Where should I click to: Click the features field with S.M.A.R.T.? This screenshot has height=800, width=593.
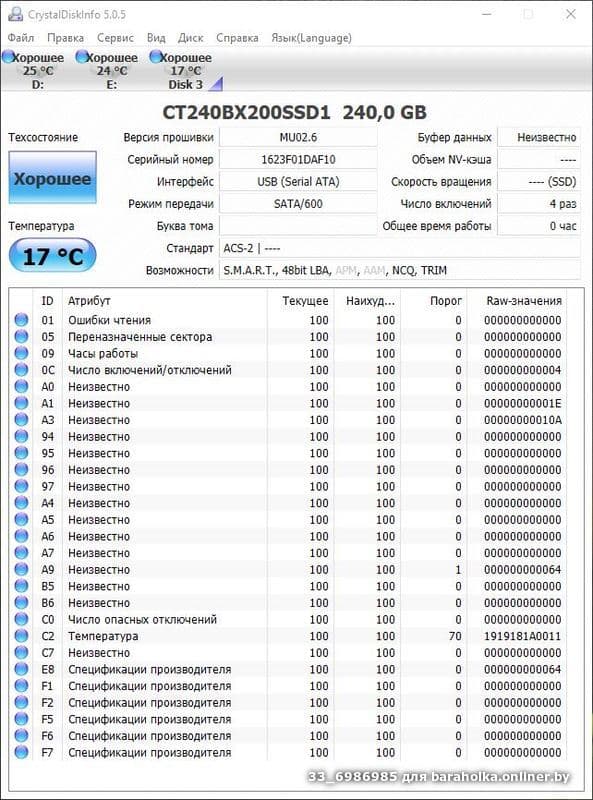tap(400, 270)
